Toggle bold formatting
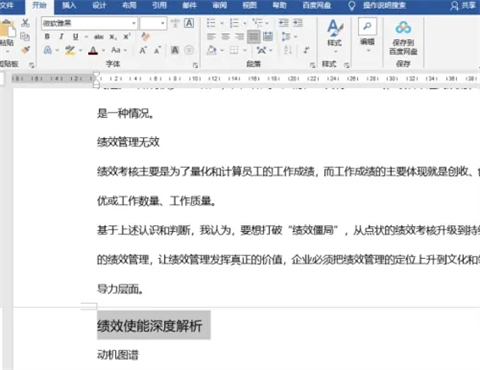This screenshot has width=480, height=370. [x=47, y=37]
